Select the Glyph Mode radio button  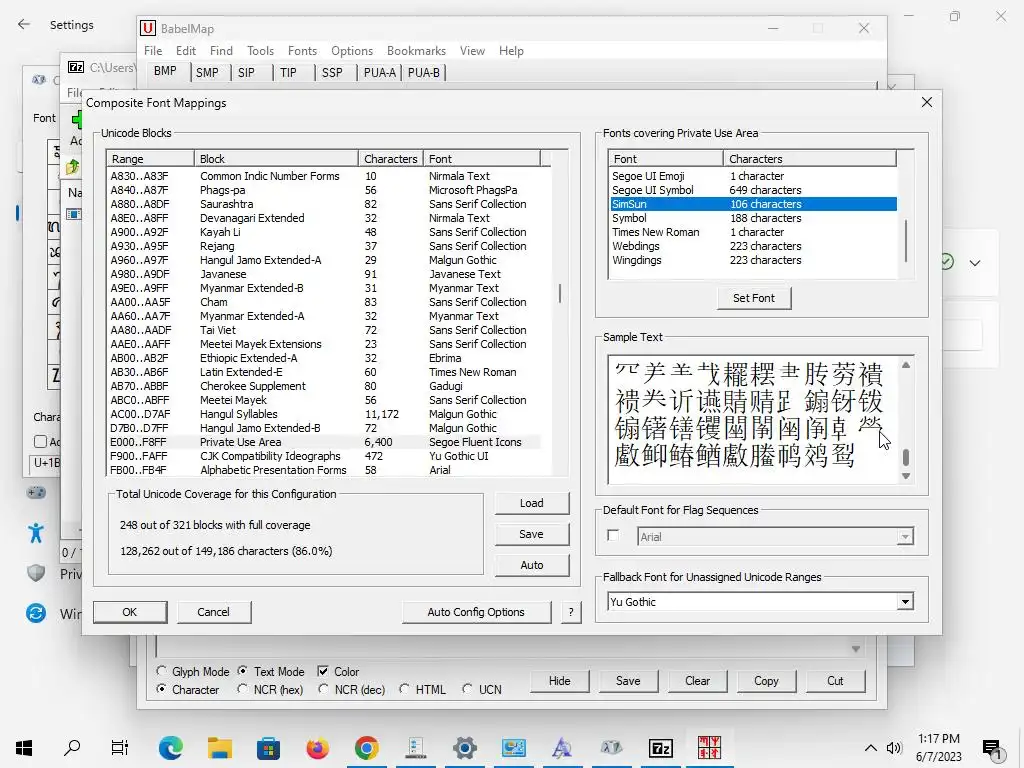161,671
